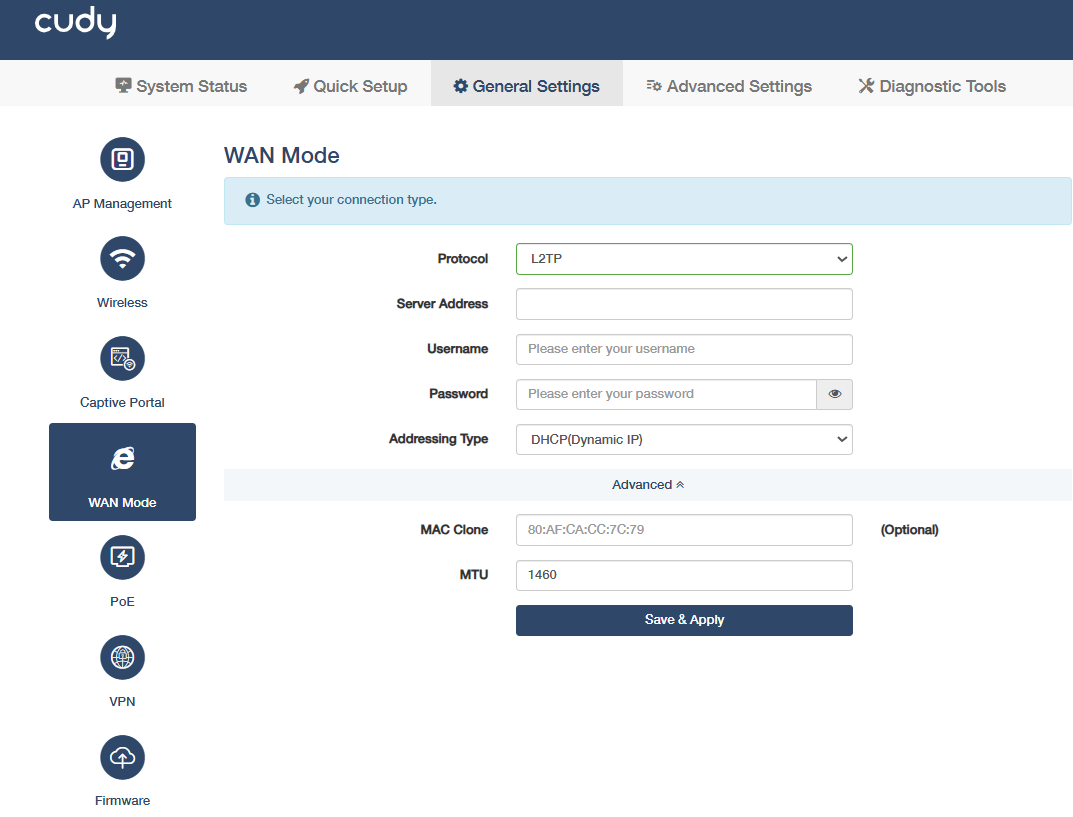Click the WAN Mode page heading
Image resolution: width=1073 pixels, height=817 pixels.
[x=282, y=155]
